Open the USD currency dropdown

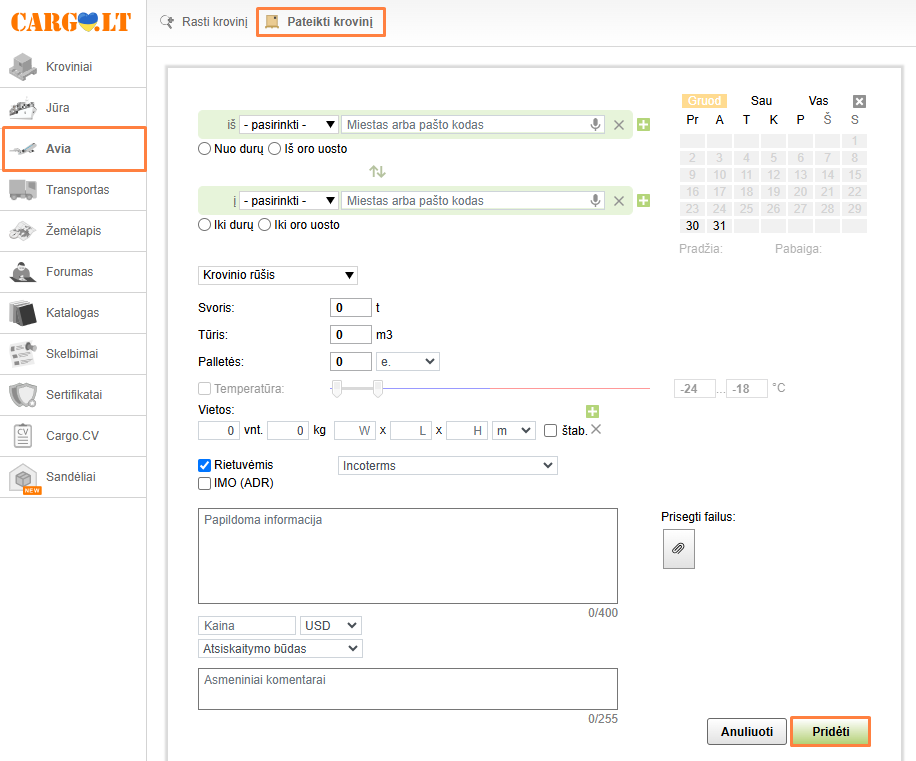click(x=330, y=625)
